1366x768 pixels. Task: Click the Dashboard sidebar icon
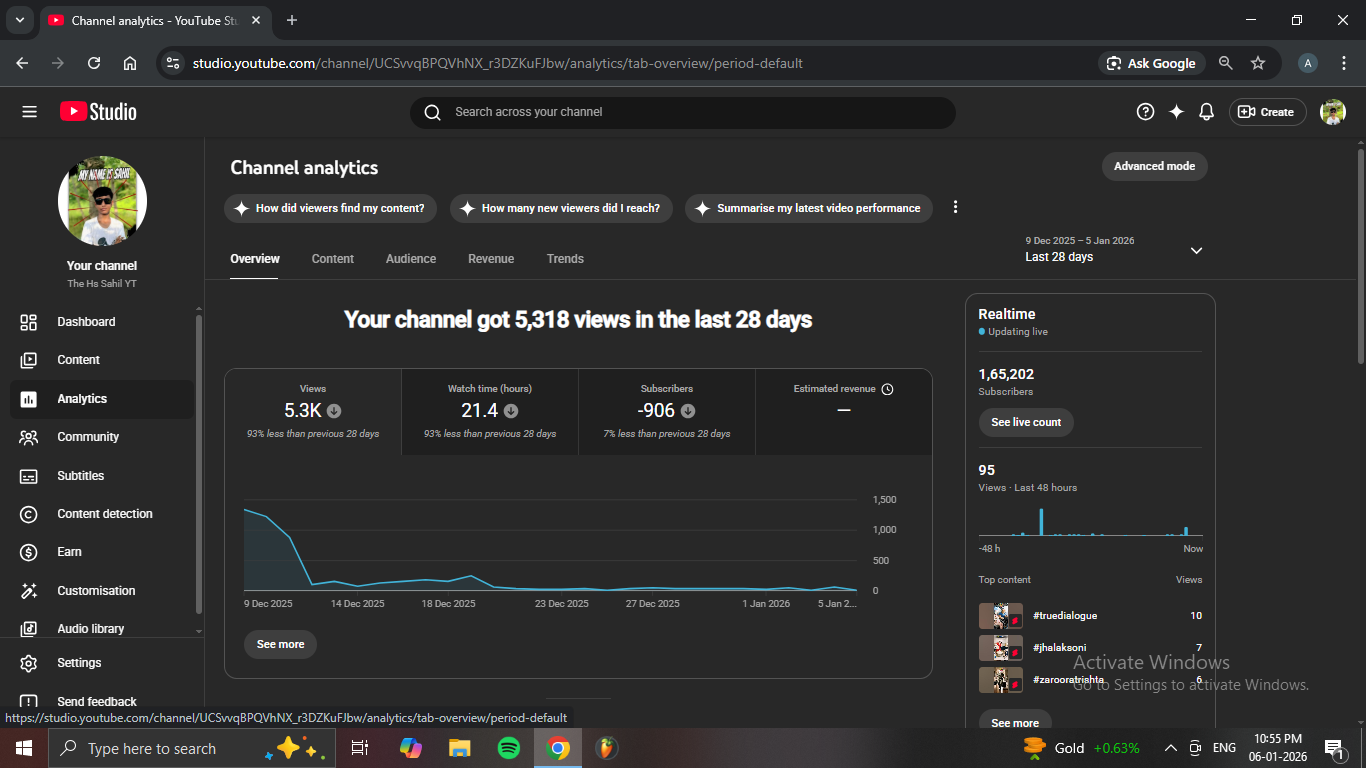(x=29, y=322)
